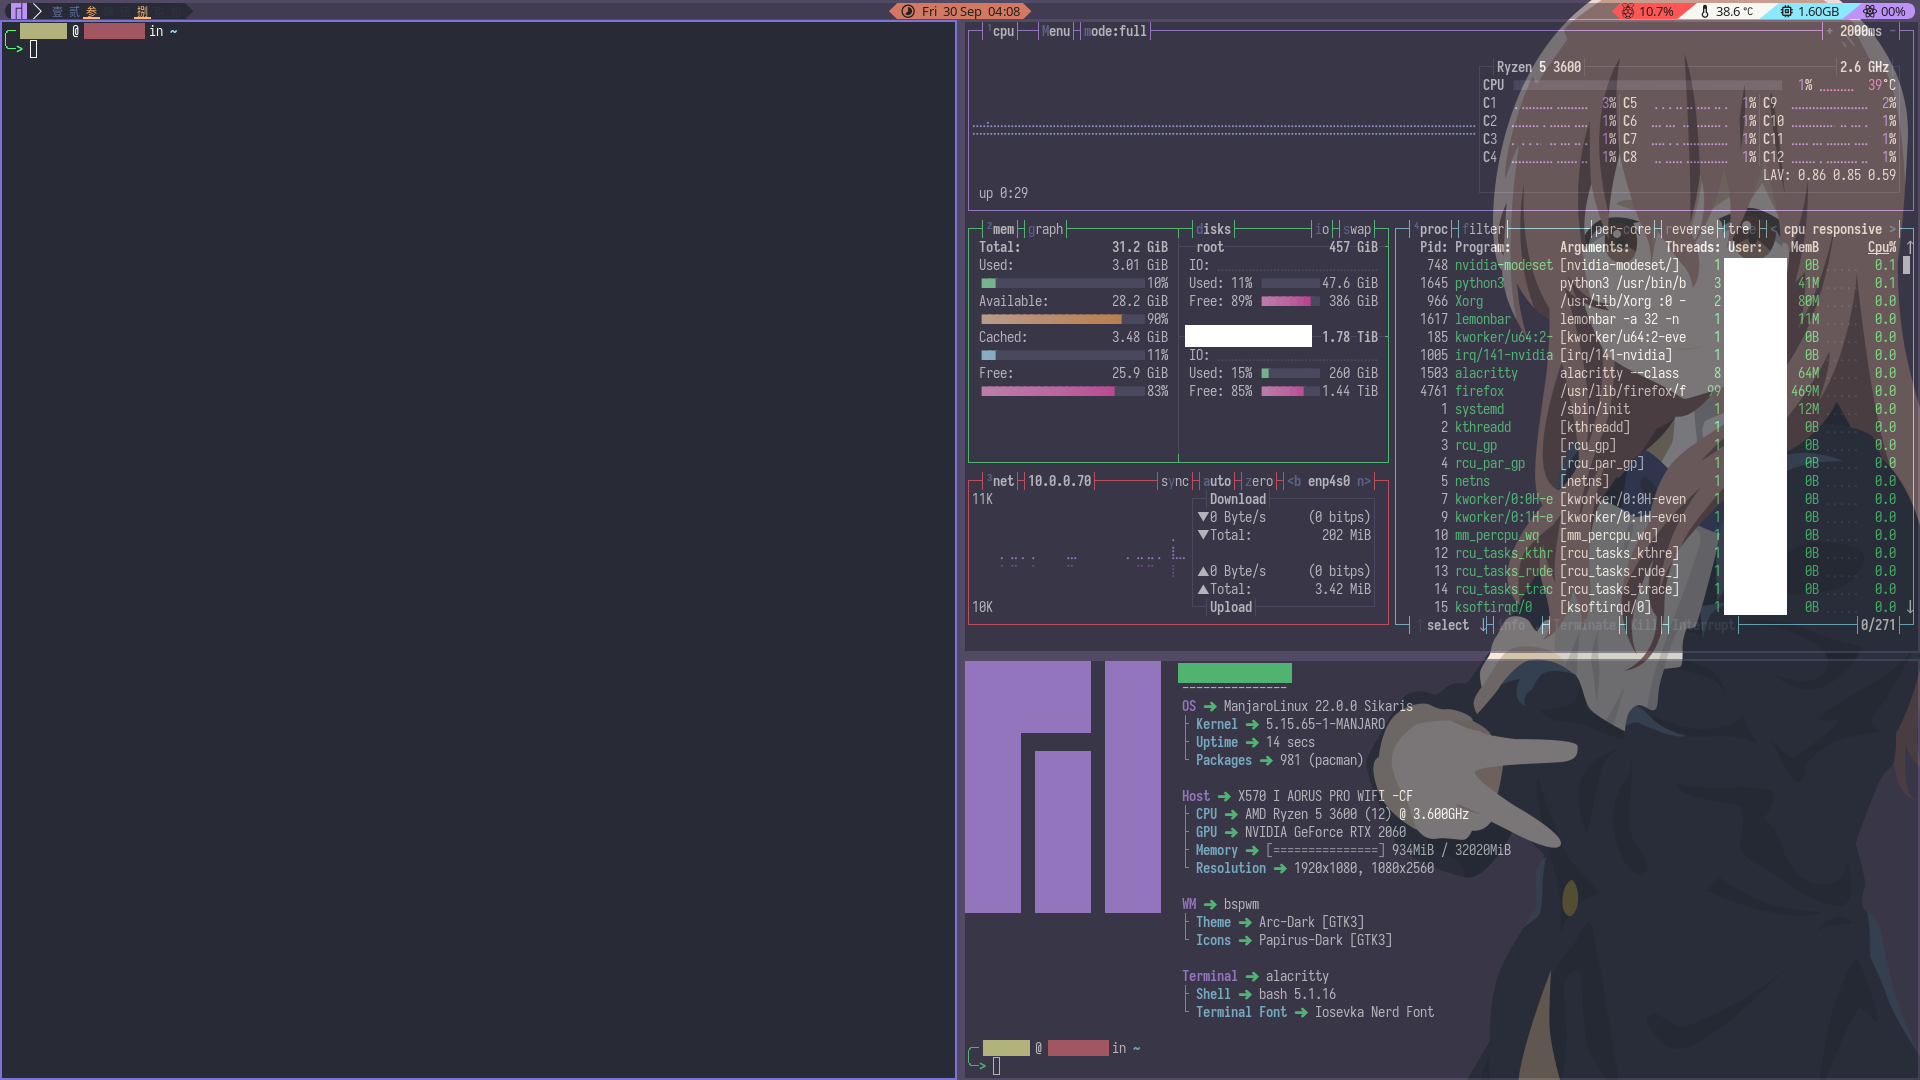Click the Manjaro logo in the lemonbar
Screen dimensions: 1920x1080
(18, 11)
